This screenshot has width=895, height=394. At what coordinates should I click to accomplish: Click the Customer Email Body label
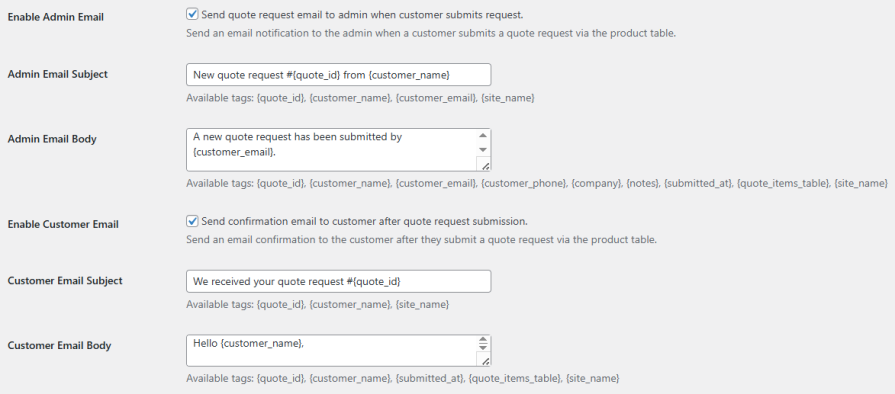pyautogui.click(x=59, y=345)
